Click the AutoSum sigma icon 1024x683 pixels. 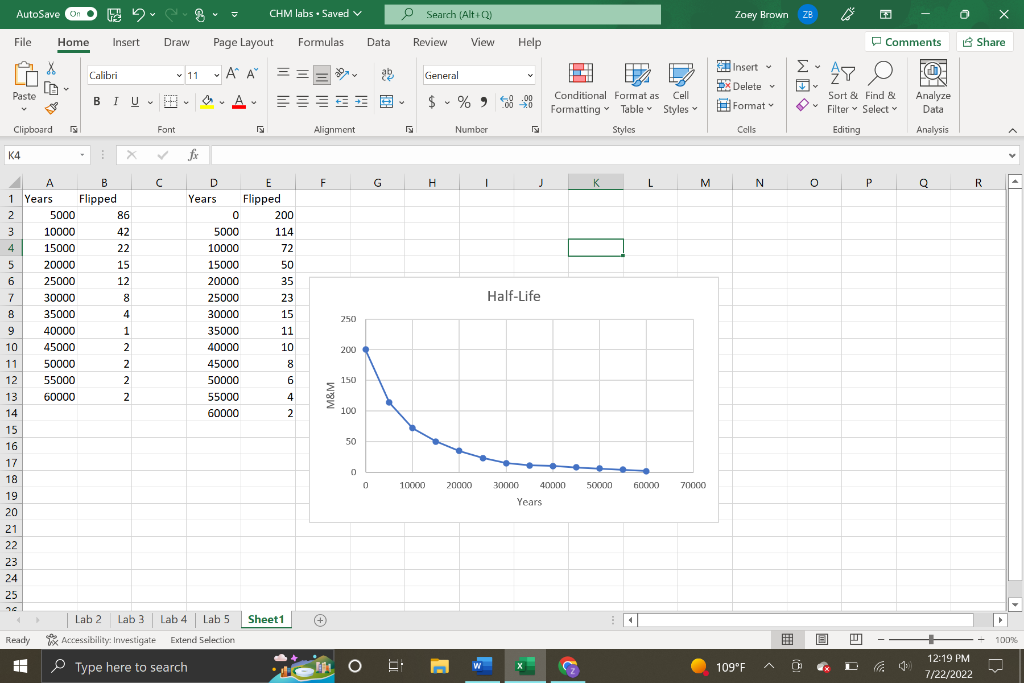(x=803, y=66)
